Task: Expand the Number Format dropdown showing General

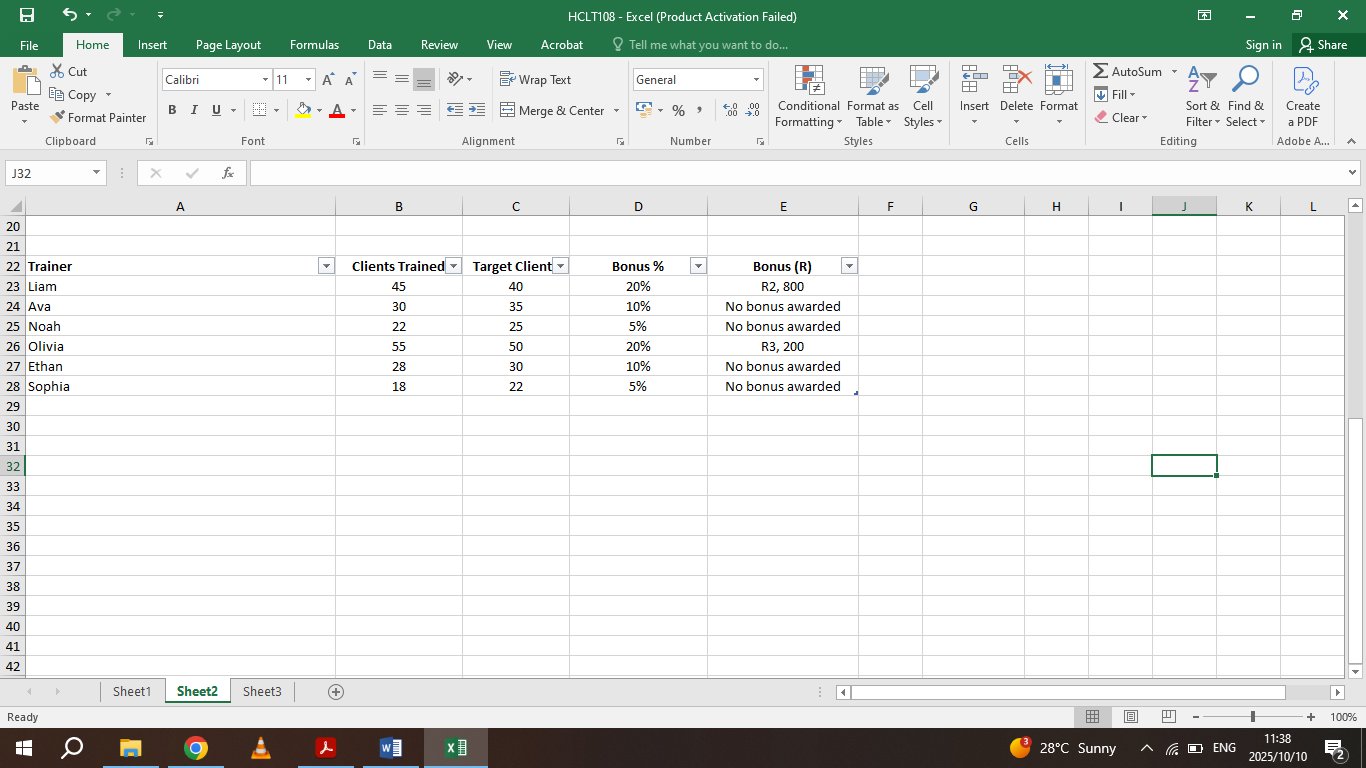Action: 757,79
